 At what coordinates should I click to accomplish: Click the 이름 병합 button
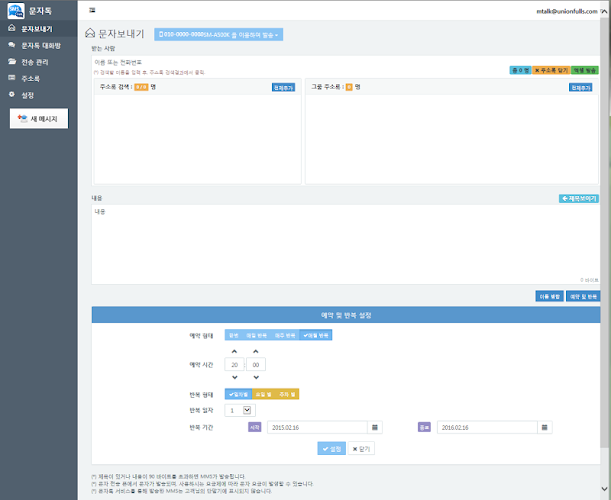(549, 296)
